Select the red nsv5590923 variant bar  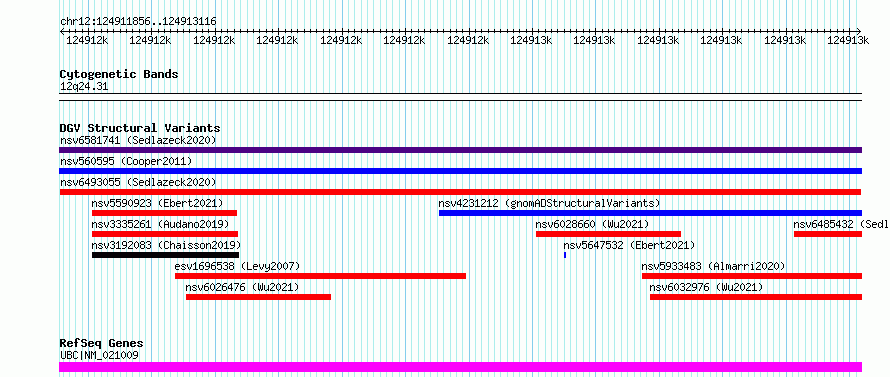pos(164,213)
